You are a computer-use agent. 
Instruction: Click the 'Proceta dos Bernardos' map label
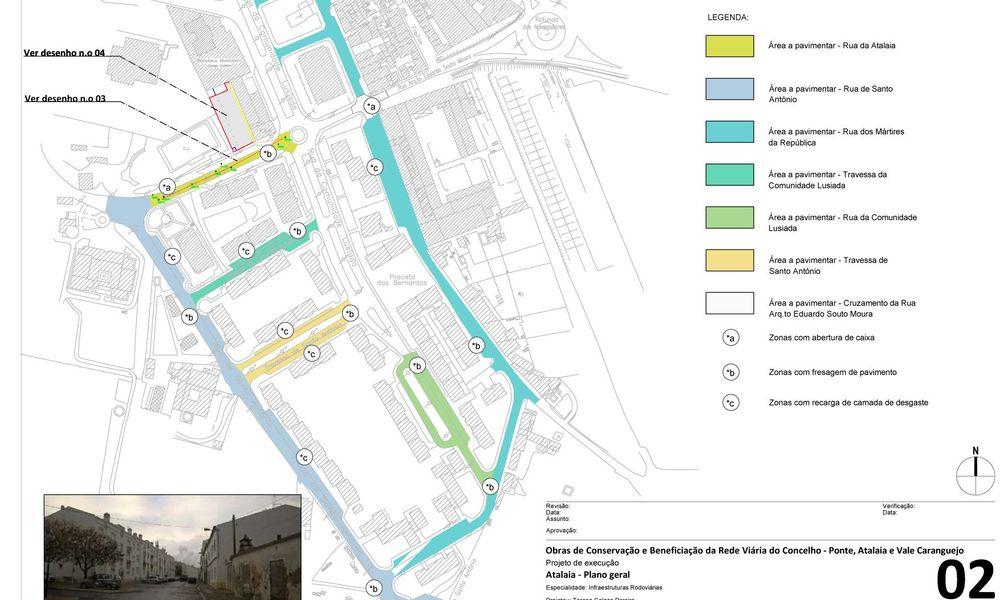(402, 279)
